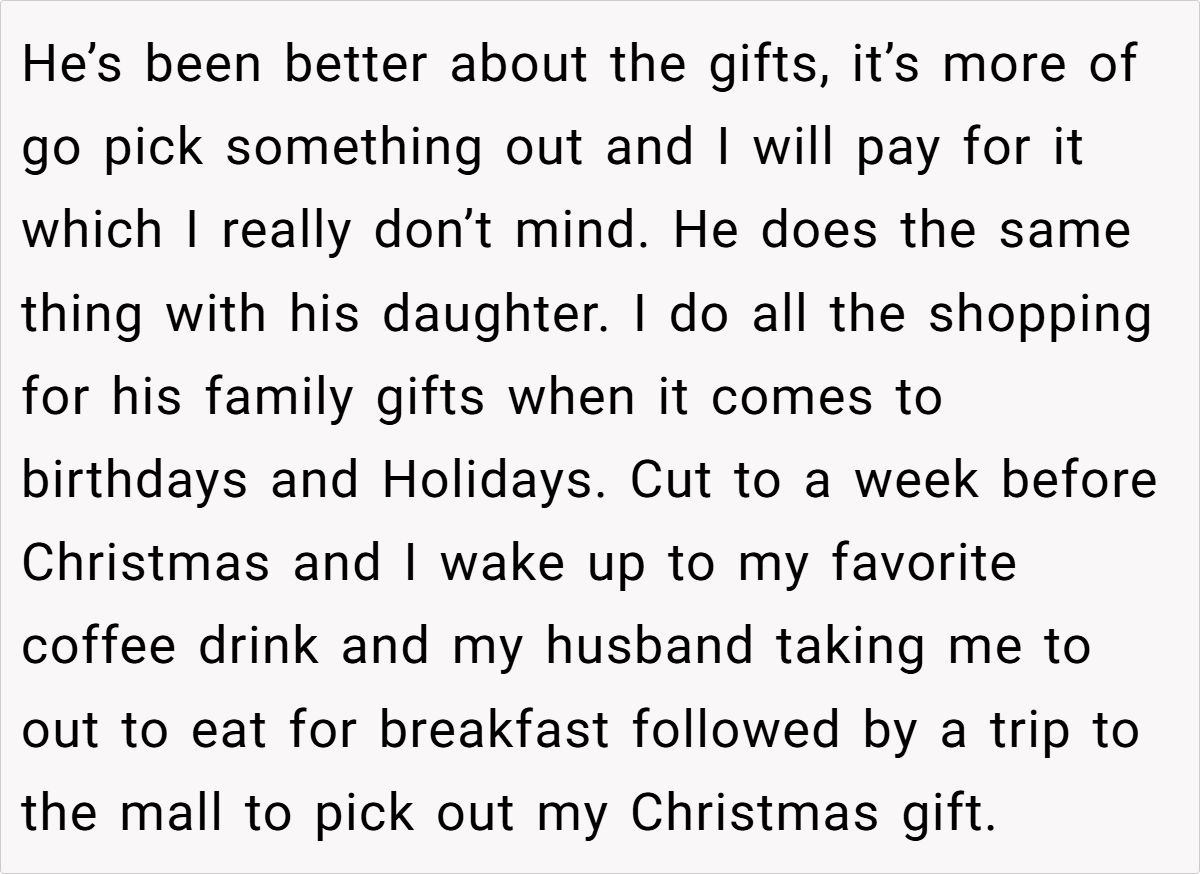The height and width of the screenshot is (874, 1200).
Task: Click the word "shopping" in the text
Action: [1039, 315]
